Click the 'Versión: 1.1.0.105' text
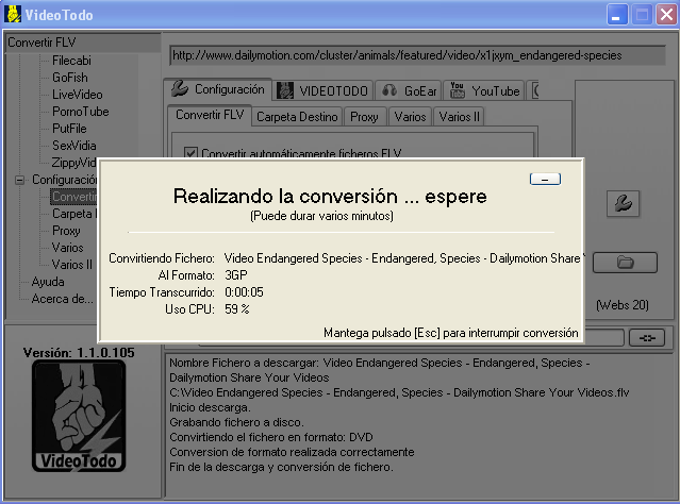Screen dimensions: 680x504 79,353
